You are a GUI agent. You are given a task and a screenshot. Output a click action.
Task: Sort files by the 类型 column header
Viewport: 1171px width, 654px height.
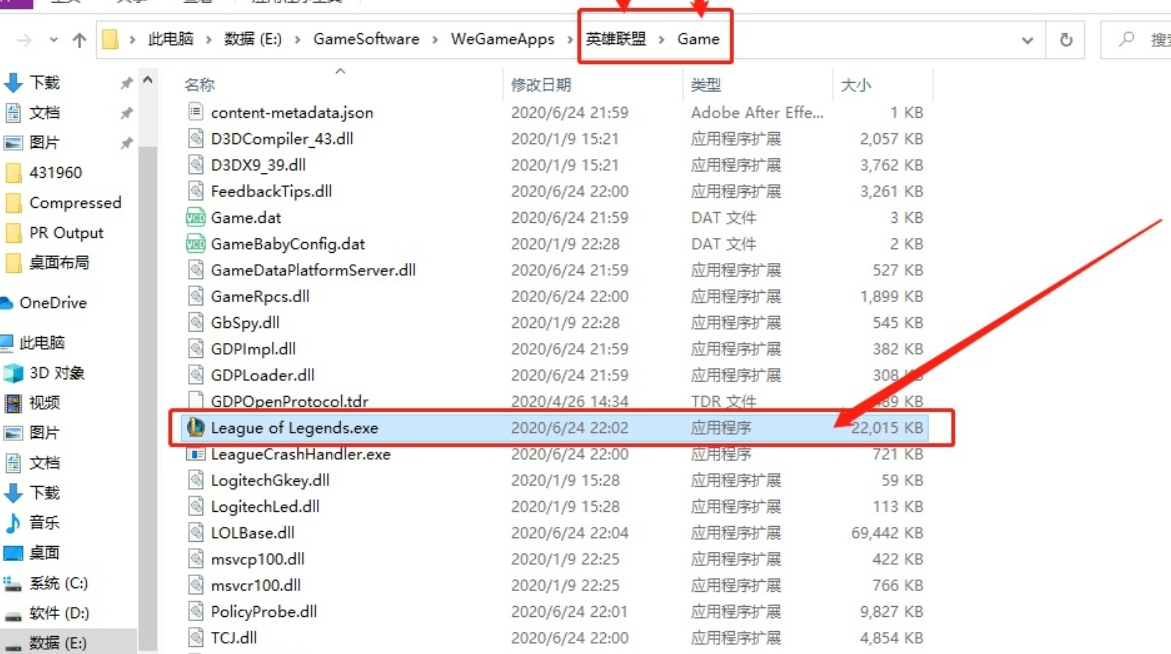pos(706,84)
